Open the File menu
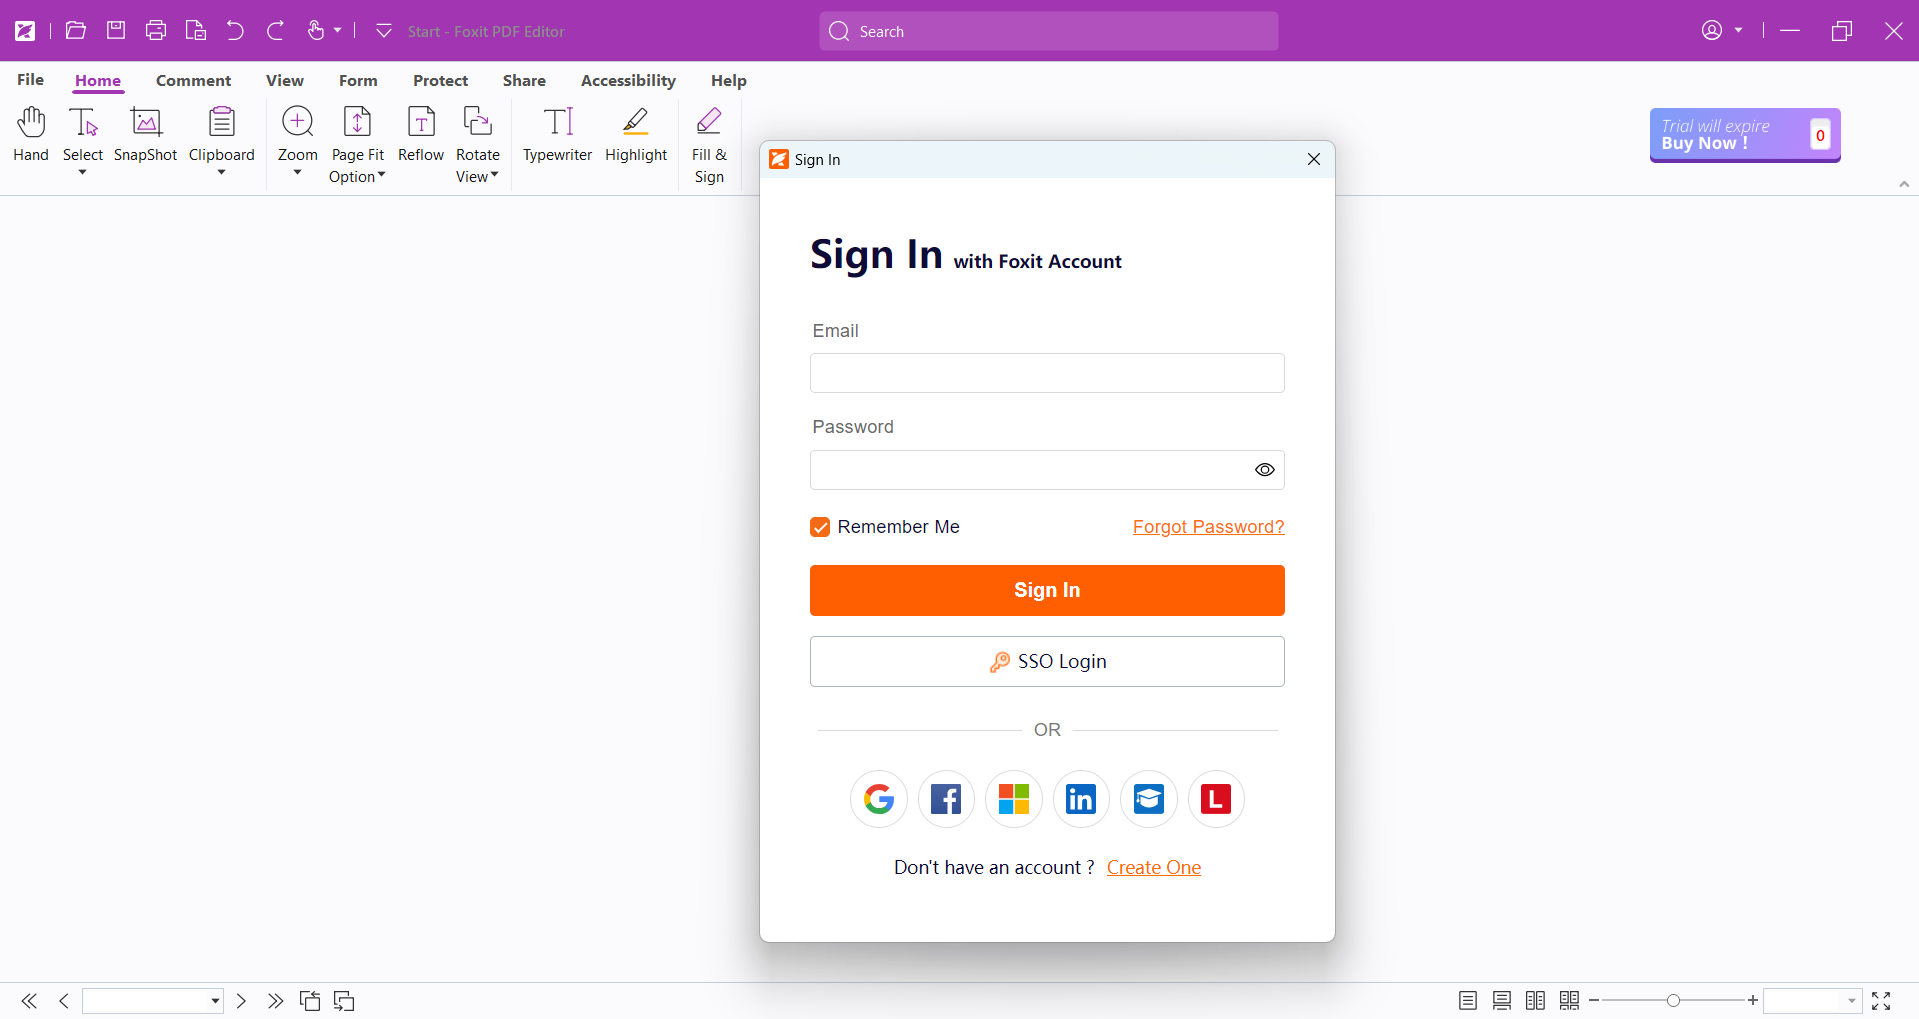This screenshot has height=1019, width=1919. [31, 80]
